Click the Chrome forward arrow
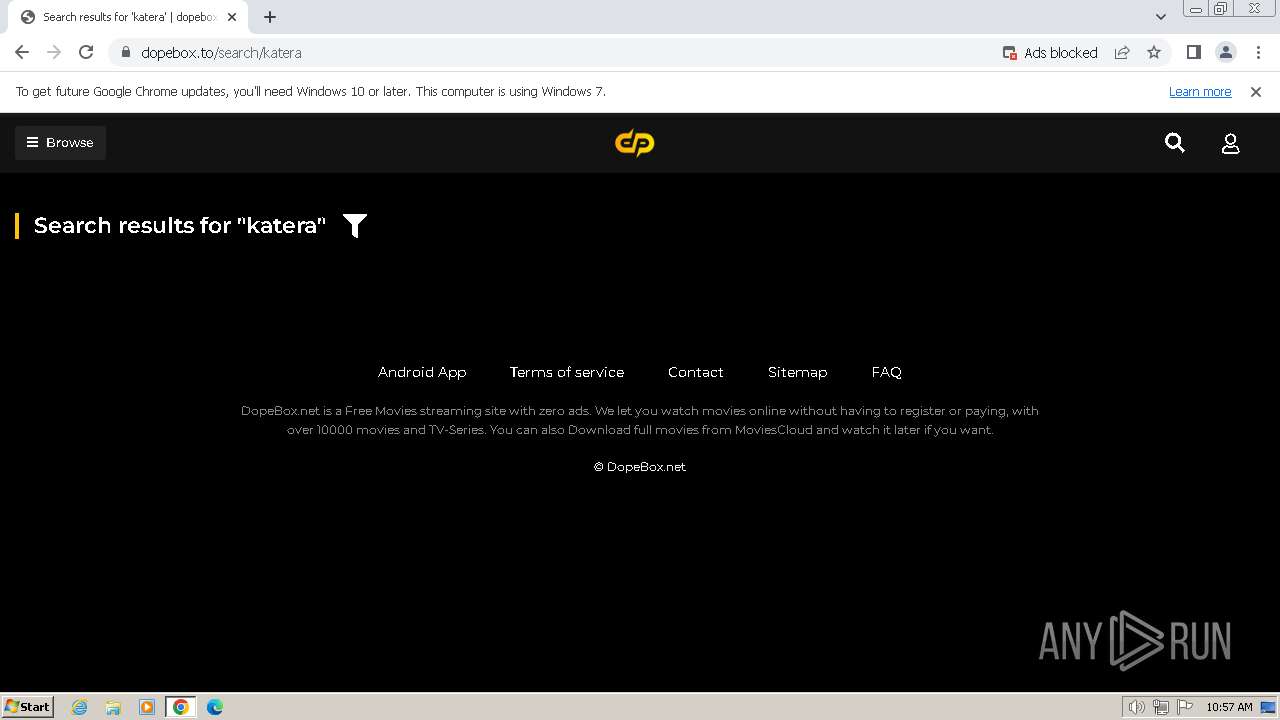The image size is (1280, 720). [54, 52]
